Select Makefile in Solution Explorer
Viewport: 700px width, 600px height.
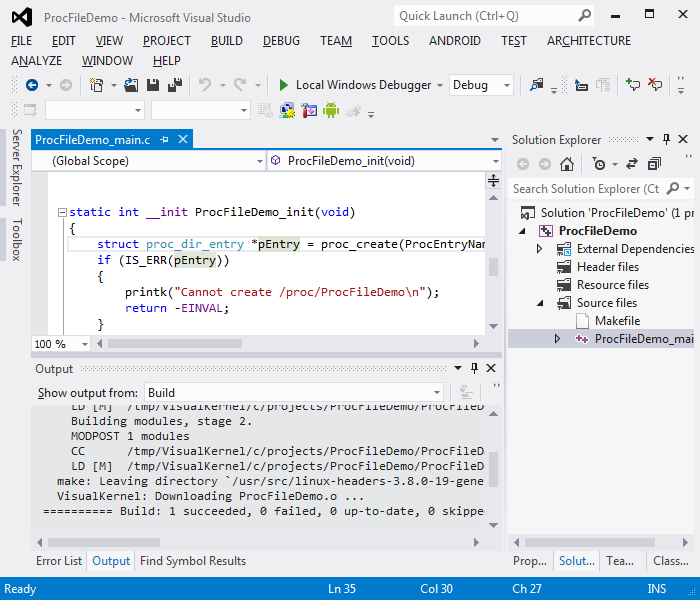click(x=617, y=321)
